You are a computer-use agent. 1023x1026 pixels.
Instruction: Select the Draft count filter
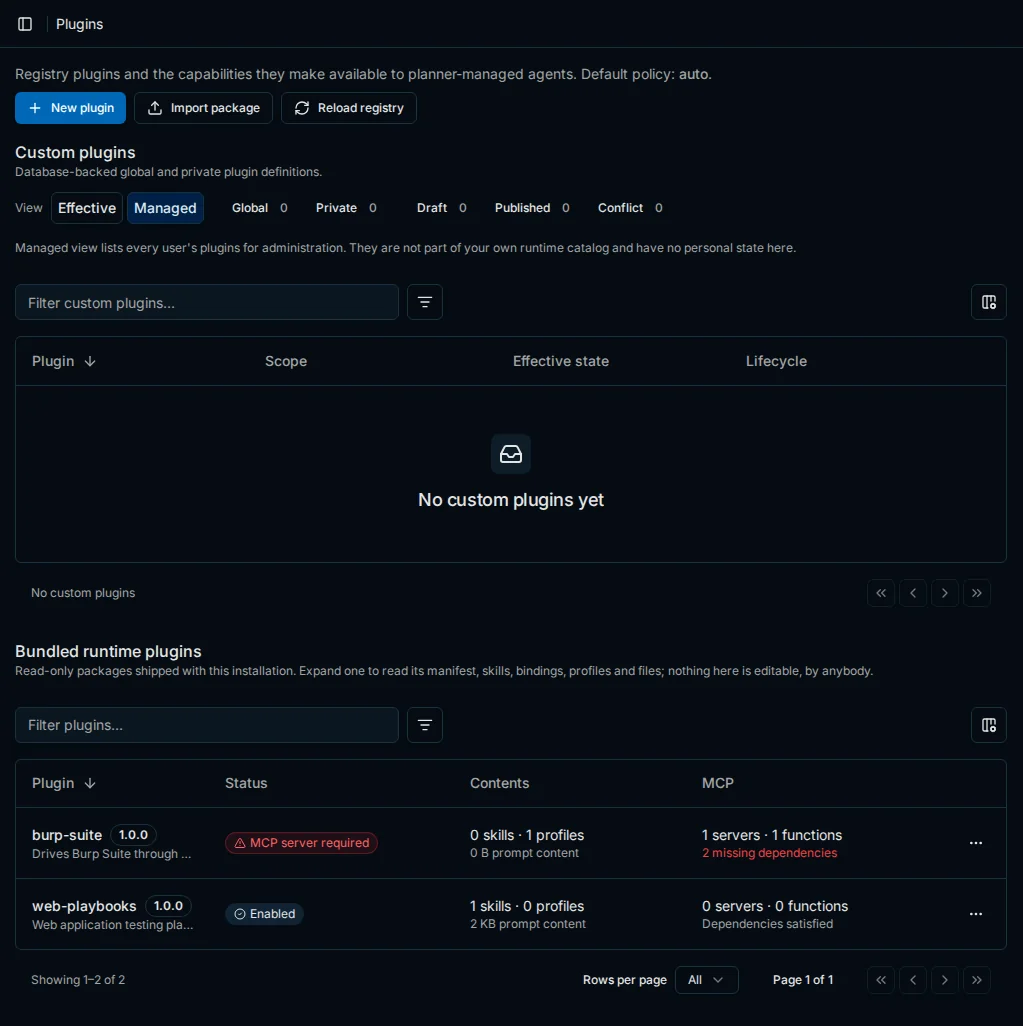click(x=442, y=208)
